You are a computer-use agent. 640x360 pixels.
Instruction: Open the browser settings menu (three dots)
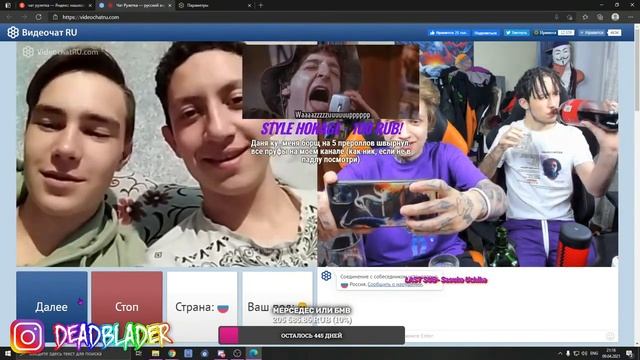click(631, 17)
